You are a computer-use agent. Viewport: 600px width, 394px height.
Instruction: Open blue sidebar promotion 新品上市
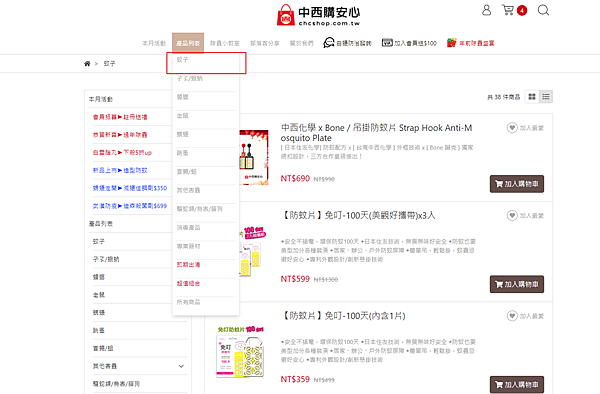tap(120, 170)
